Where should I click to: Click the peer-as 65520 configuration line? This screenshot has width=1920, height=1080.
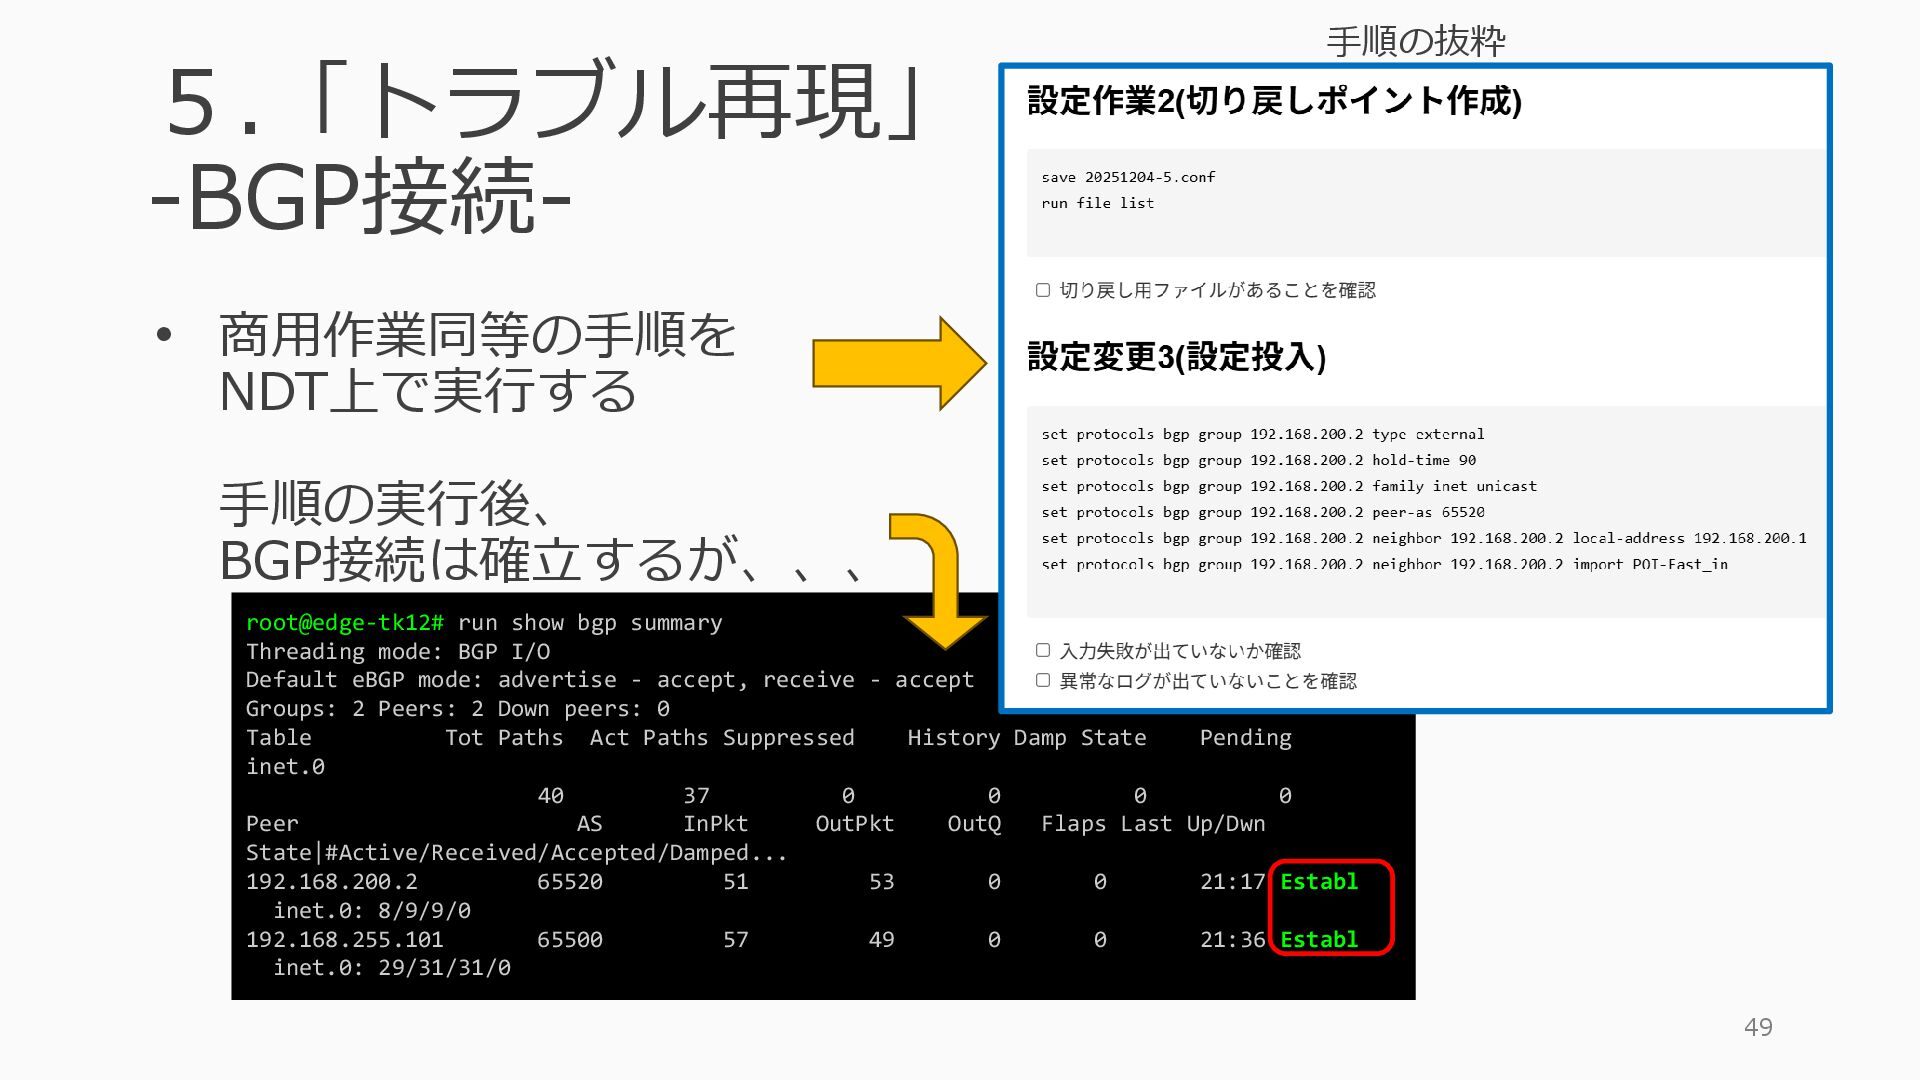click(1262, 512)
